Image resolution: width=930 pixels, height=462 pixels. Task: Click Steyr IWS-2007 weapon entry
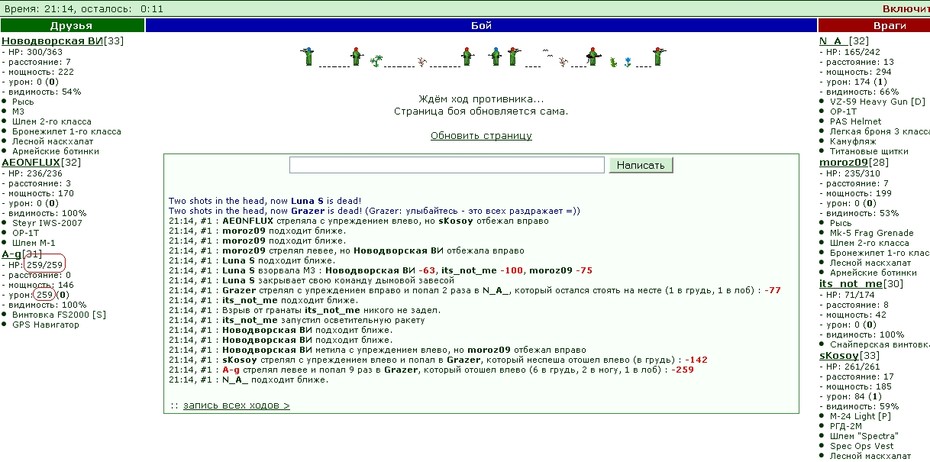pos(47,223)
